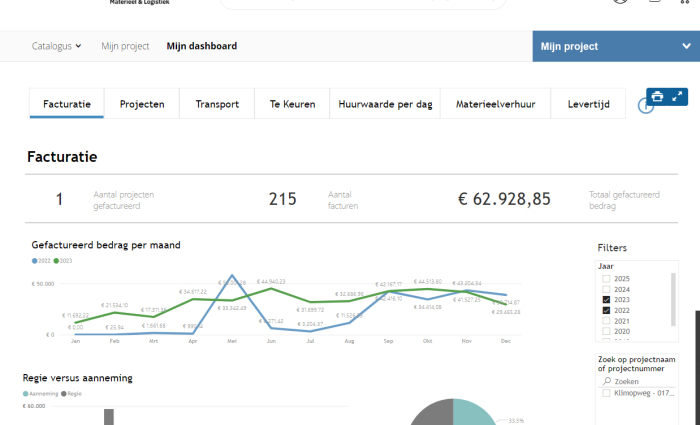Click the Mei axis label
Screen dimensions: 700x425
232,341
